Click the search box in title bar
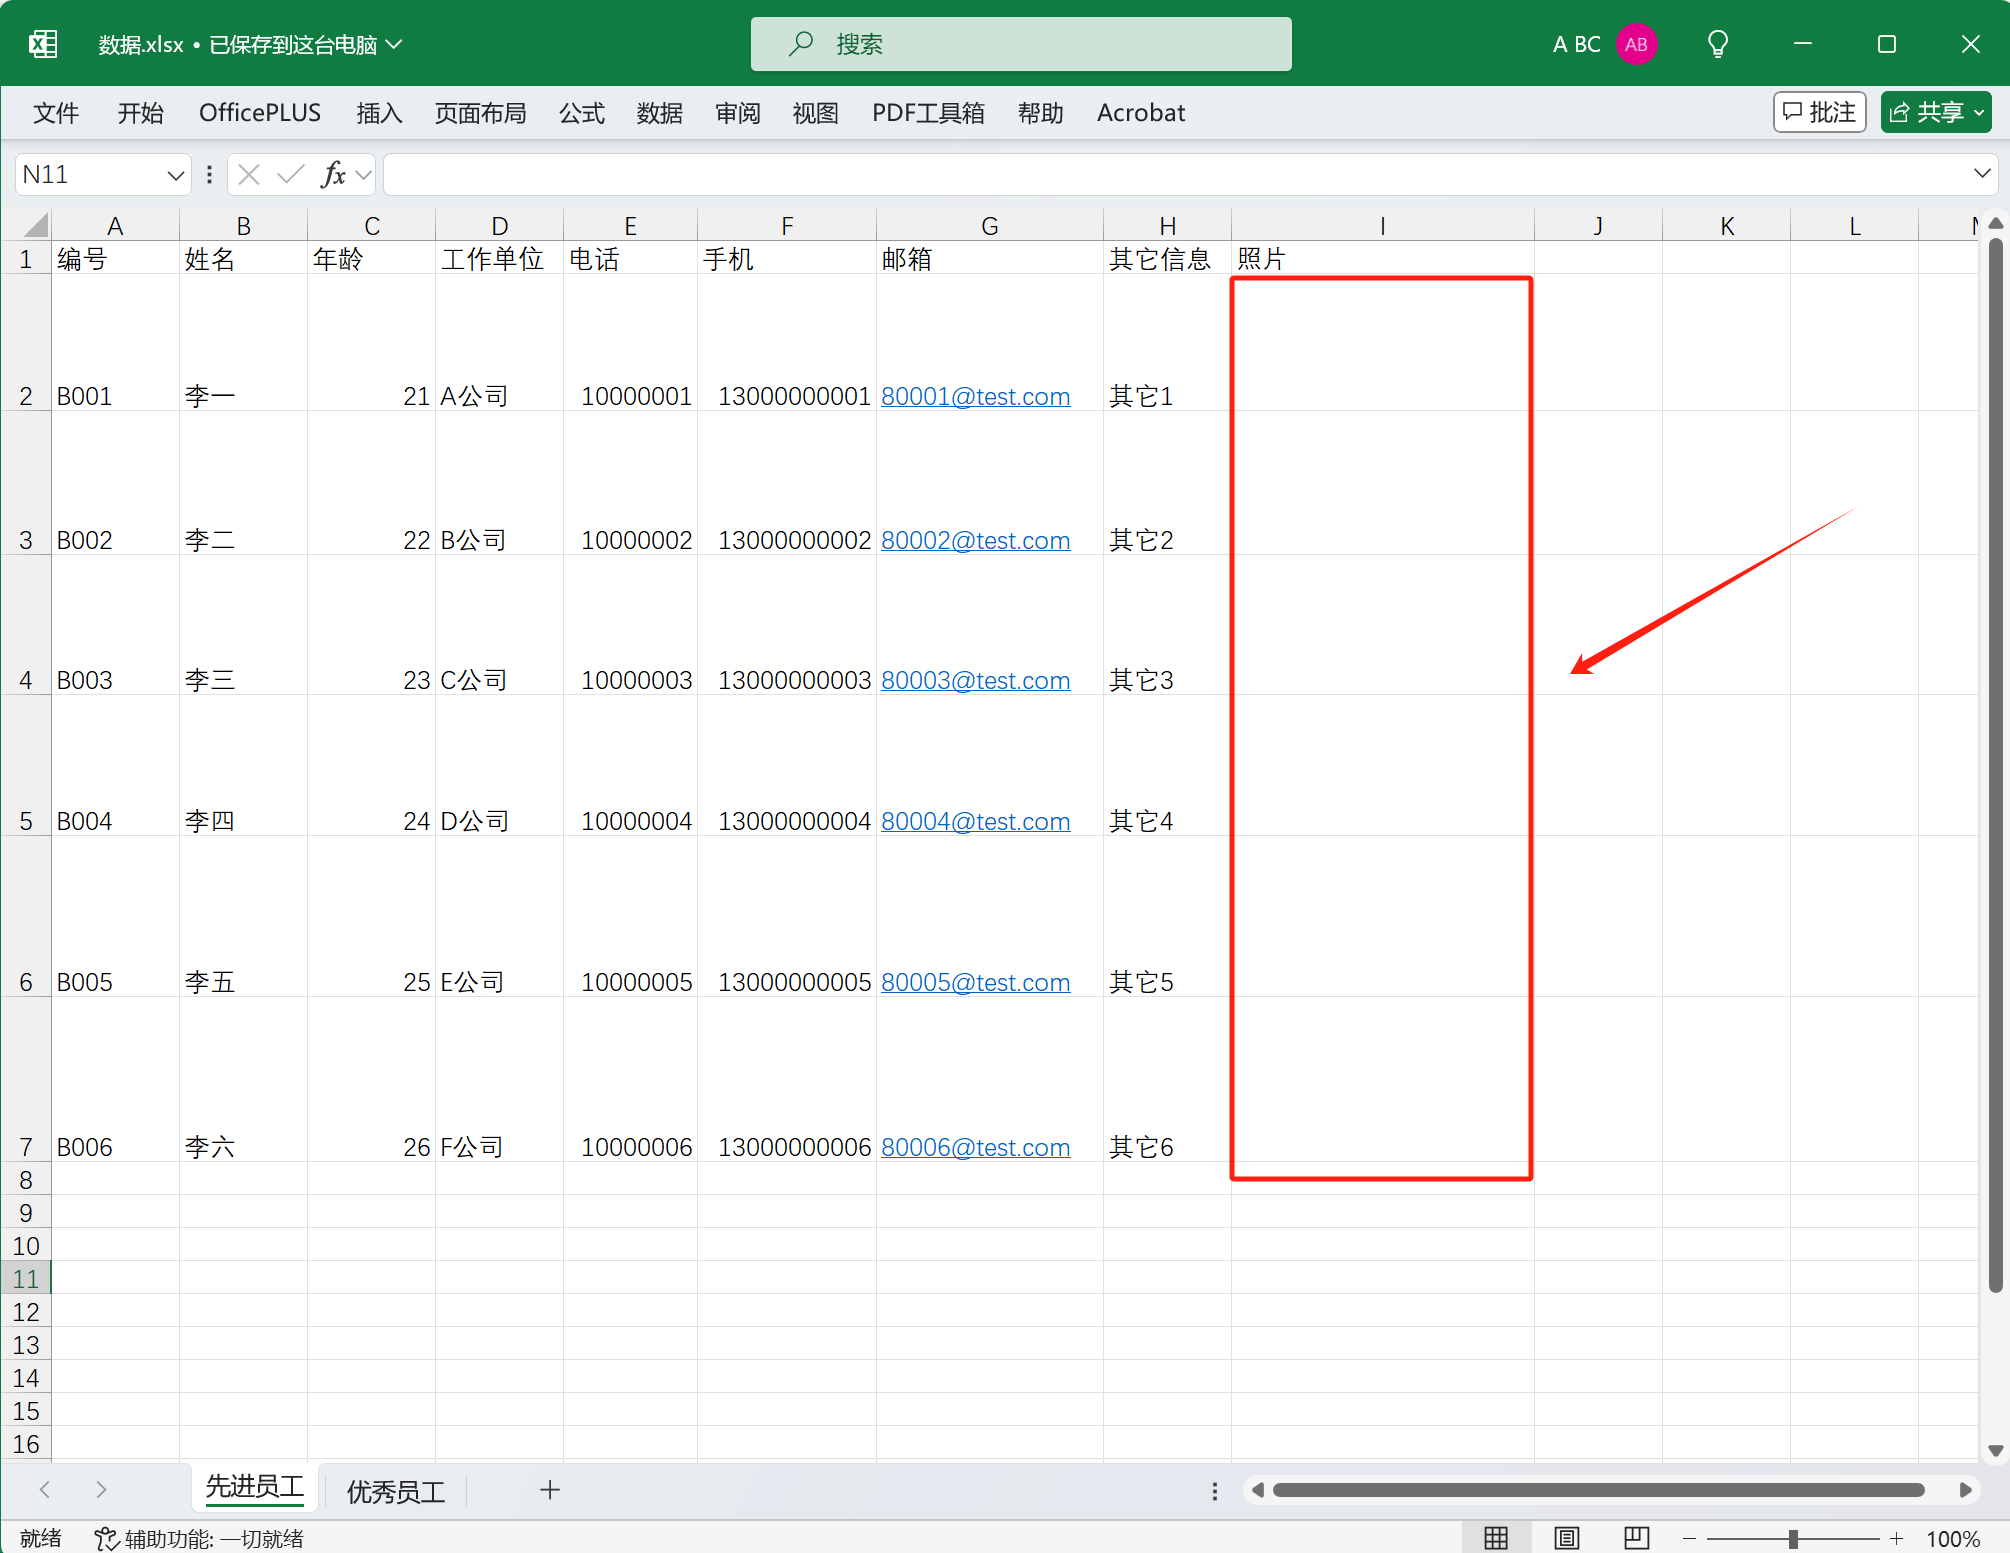This screenshot has width=2010, height=1553. click(1020, 44)
